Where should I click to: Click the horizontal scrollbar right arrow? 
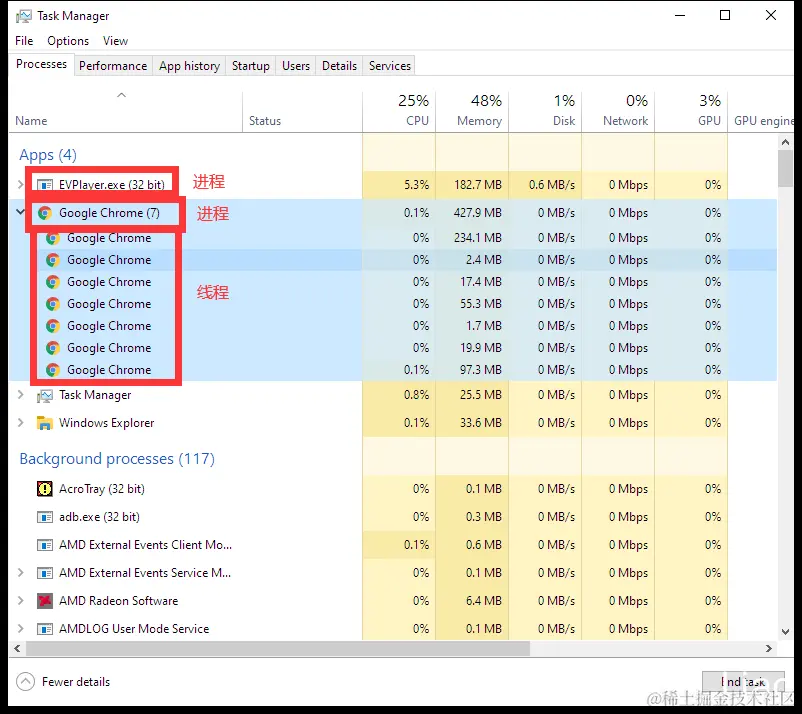768,649
